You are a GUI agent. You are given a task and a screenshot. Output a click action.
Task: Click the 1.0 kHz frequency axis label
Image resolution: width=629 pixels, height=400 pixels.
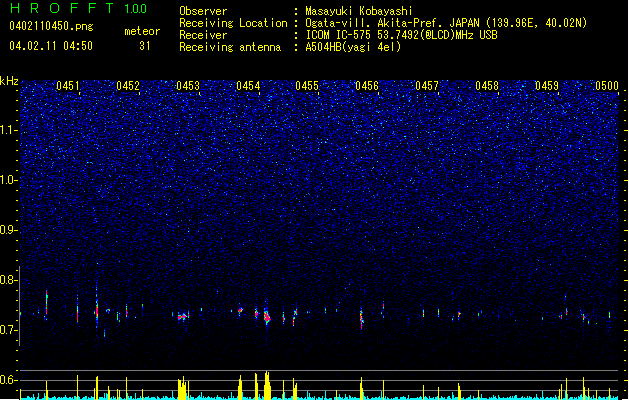coord(8,180)
